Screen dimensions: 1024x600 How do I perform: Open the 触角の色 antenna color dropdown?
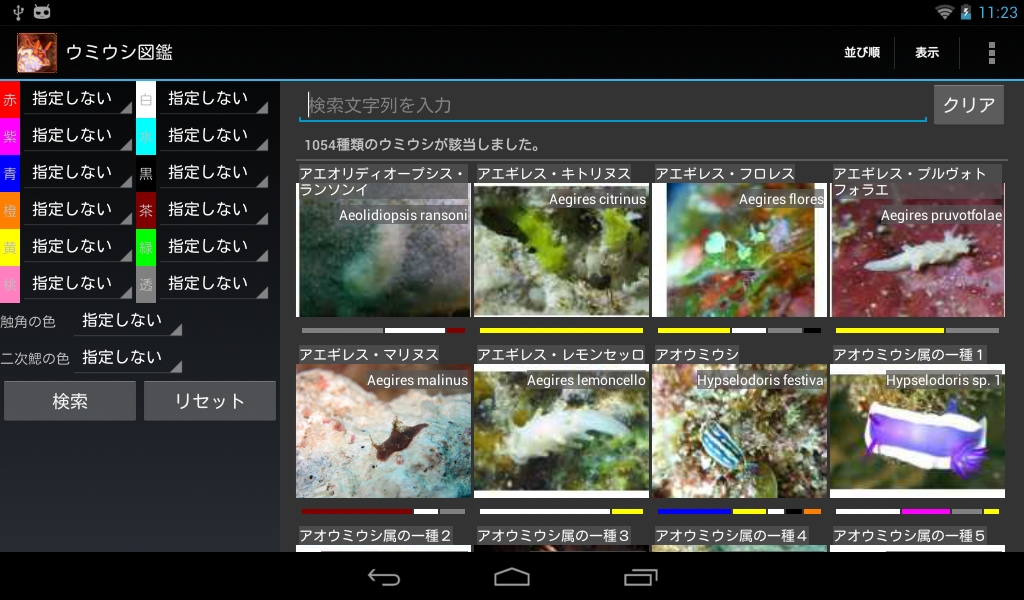click(128, 321)
